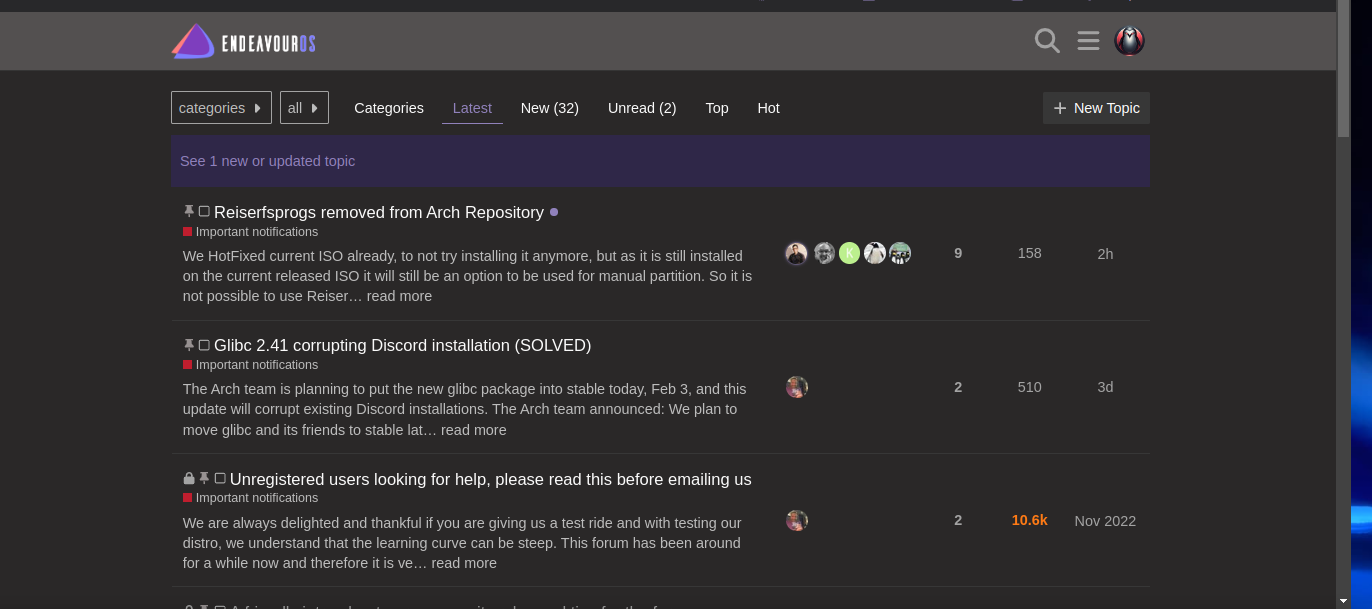
Task: Switch to the Latest tab
Action: coord(472,108)
